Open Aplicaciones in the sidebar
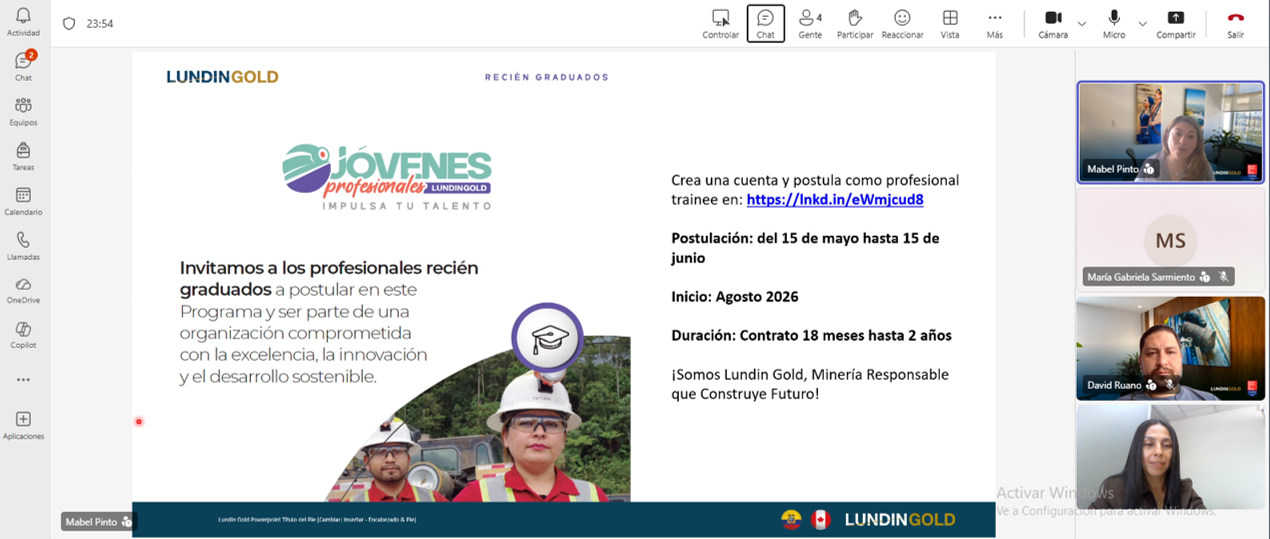Screen dimensions: 1270x539 [23, 425]
